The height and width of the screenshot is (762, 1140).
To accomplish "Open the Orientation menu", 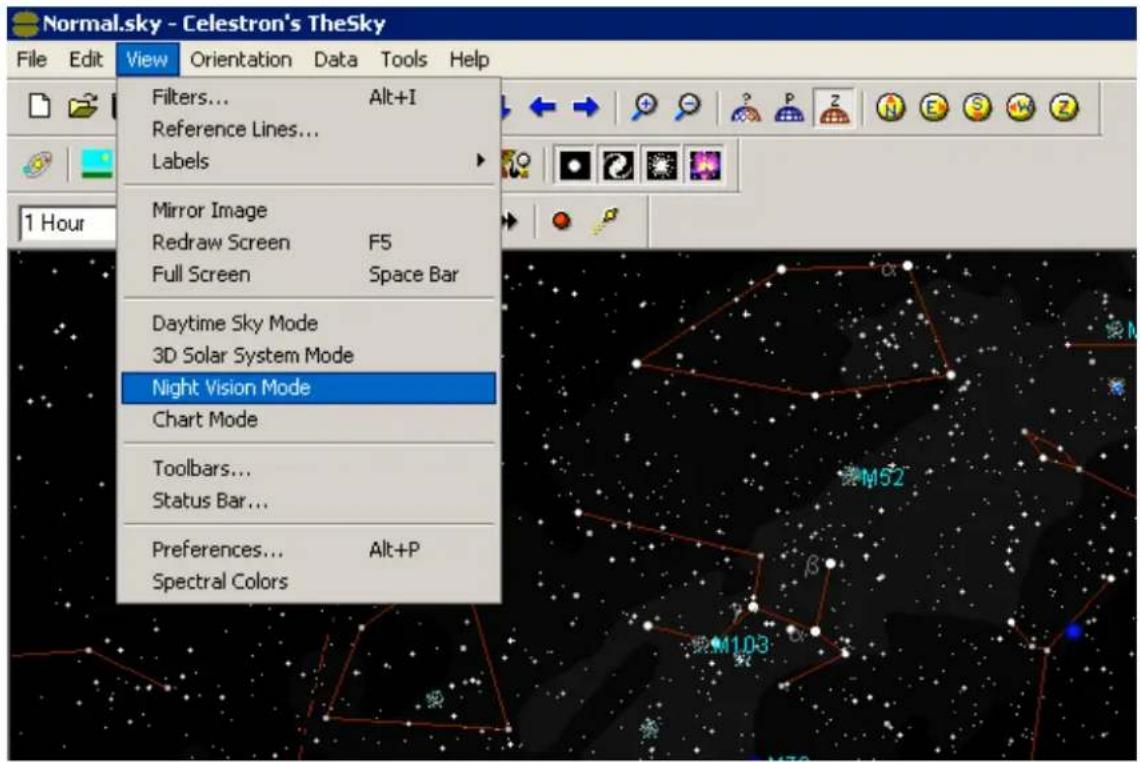I will coord(241,60).
